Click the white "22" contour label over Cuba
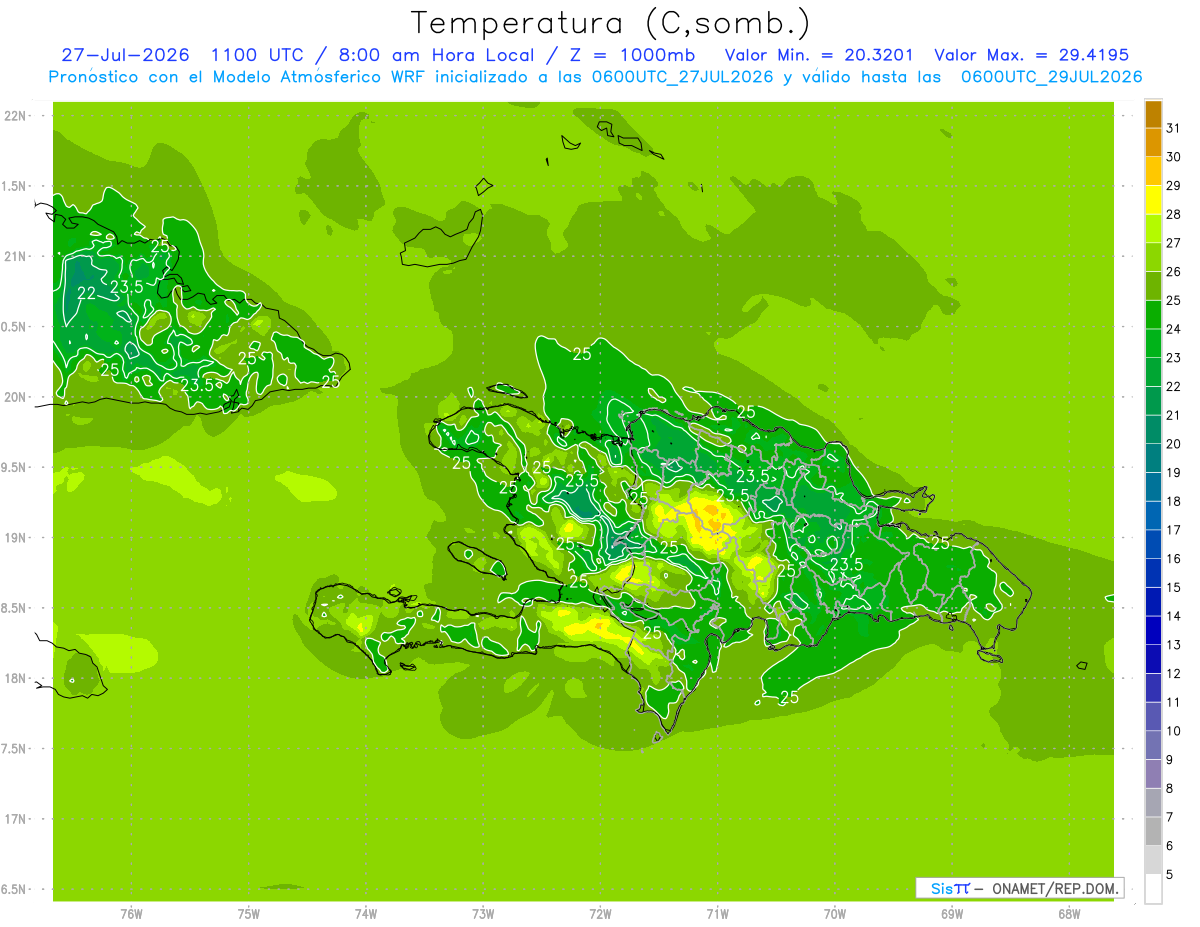This screenshot has width=1200, height=927. tap(87, 293)
